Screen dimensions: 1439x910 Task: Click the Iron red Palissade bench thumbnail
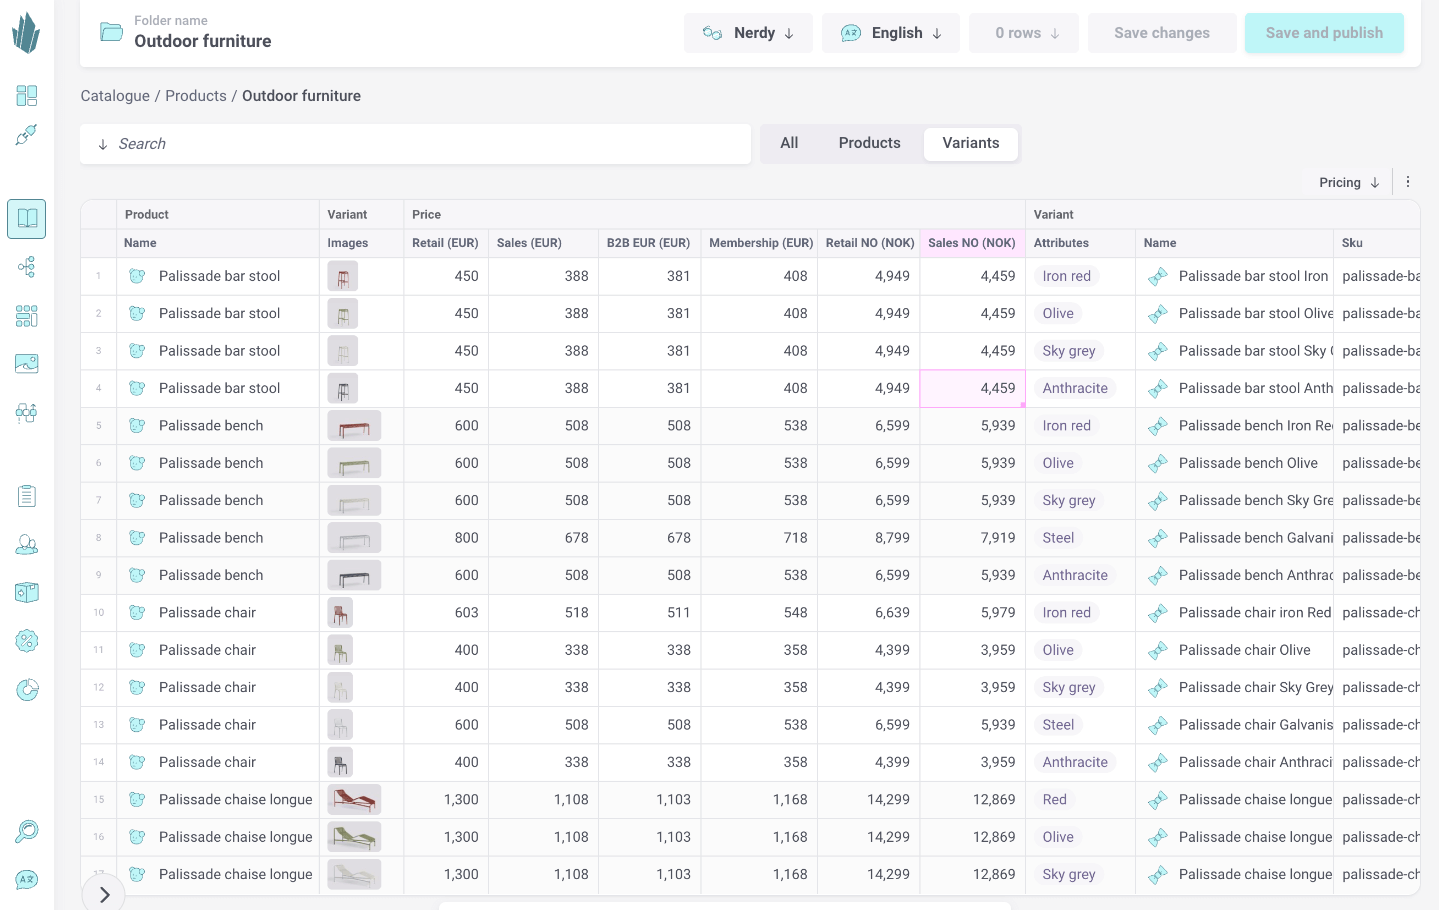354,426
